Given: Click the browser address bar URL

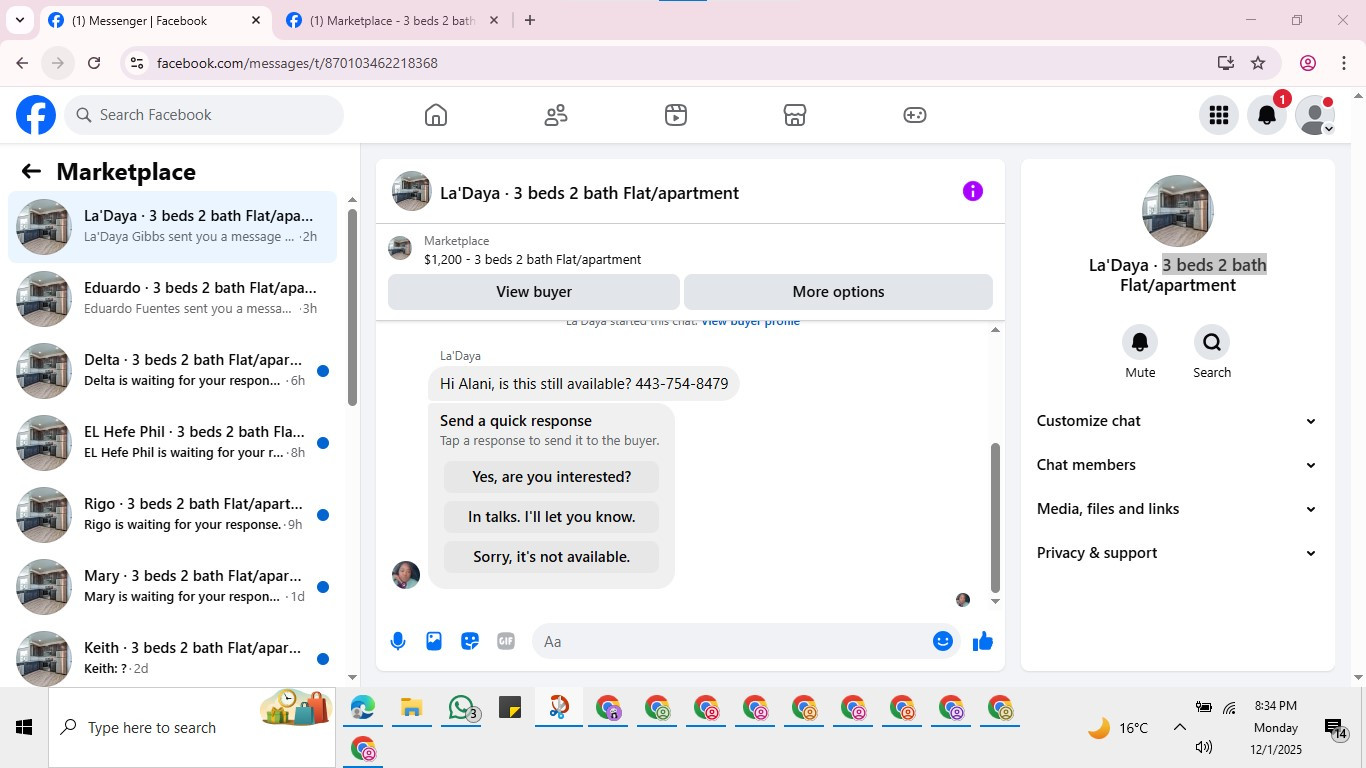Looking at the screenshot, I should pos(297,63).
